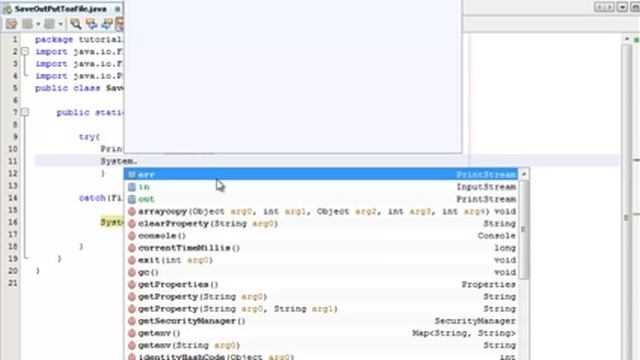The image size is (640, 360).
Task: Choose exit(int arg0) suggestion
Action: pos(321,260)
